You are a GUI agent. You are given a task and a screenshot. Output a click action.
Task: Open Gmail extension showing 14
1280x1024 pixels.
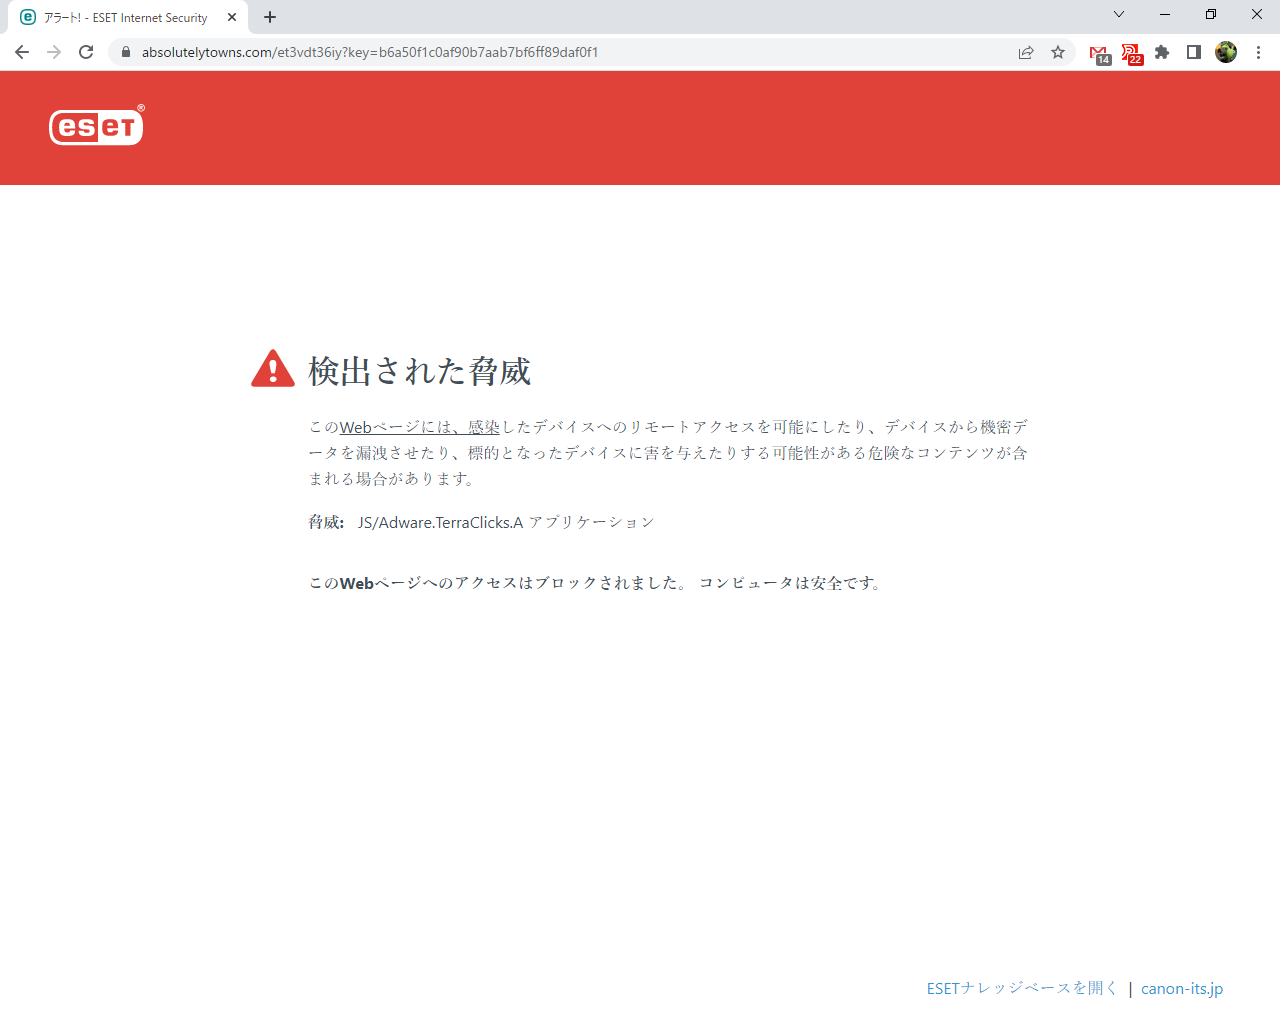1100,54
